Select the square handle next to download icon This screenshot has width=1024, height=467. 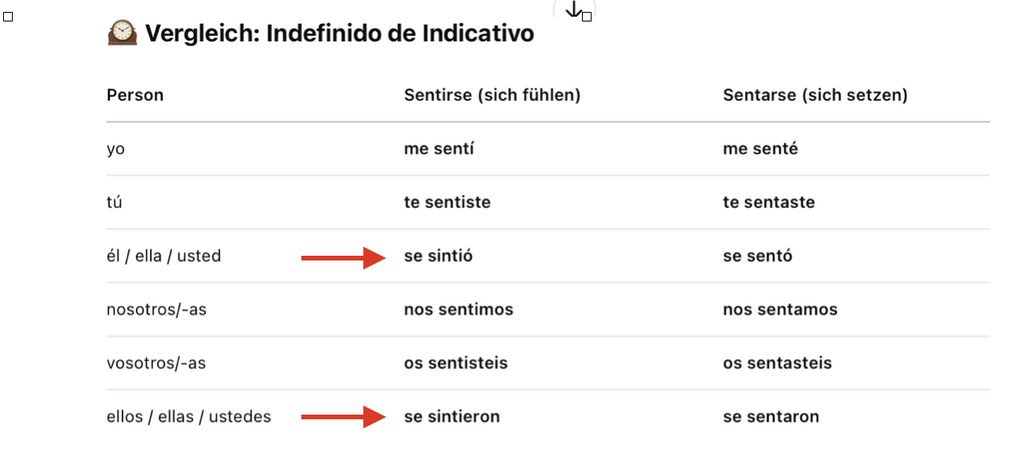586,17
